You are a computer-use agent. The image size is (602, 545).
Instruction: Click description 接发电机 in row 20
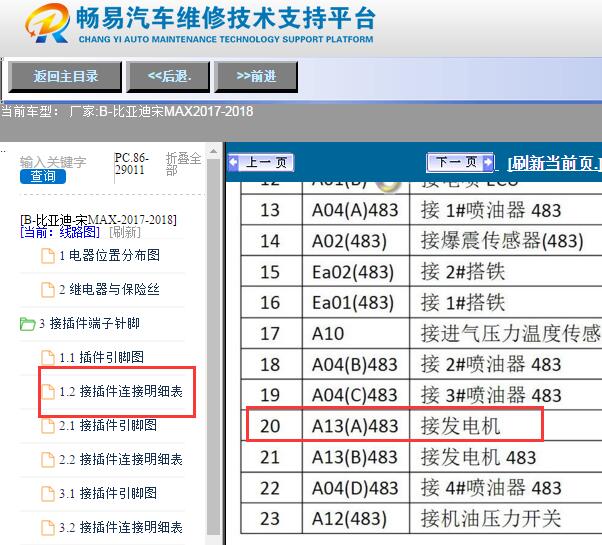461,426
